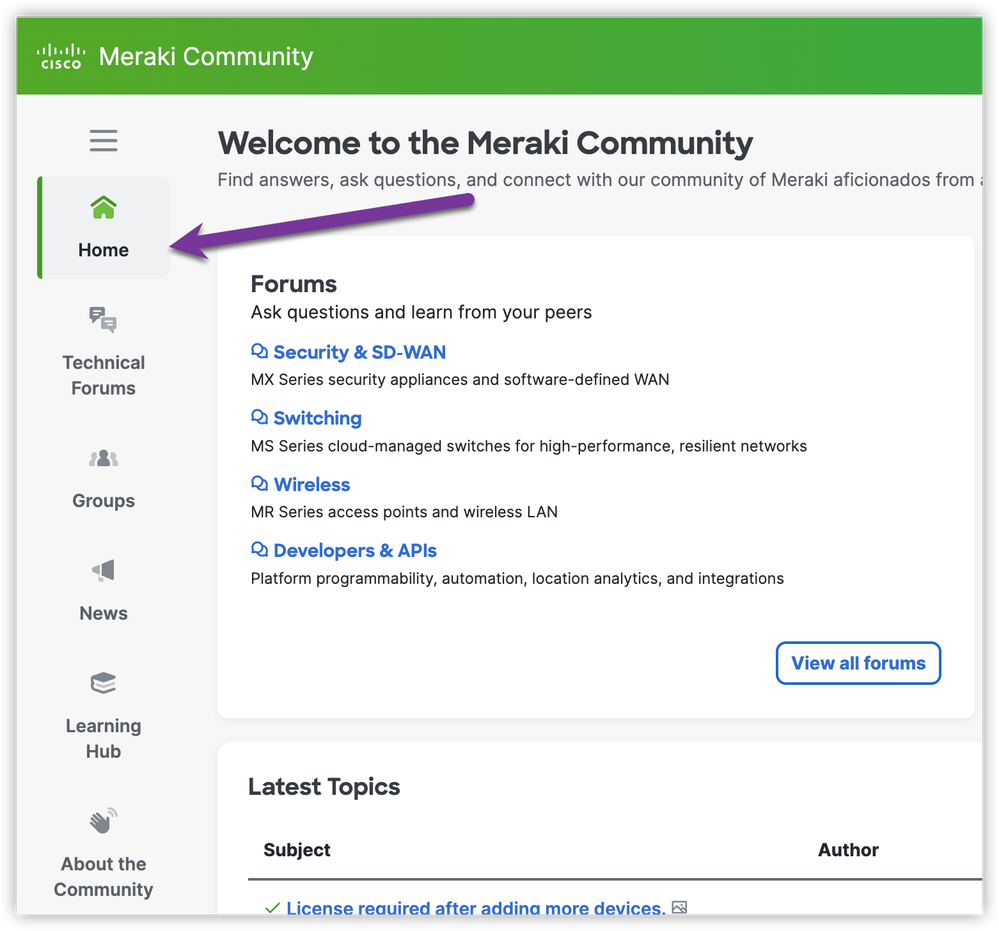This screenshot has width=999, height=931.
Task: Open the hamburger menu icon
Action: (103, 140)
